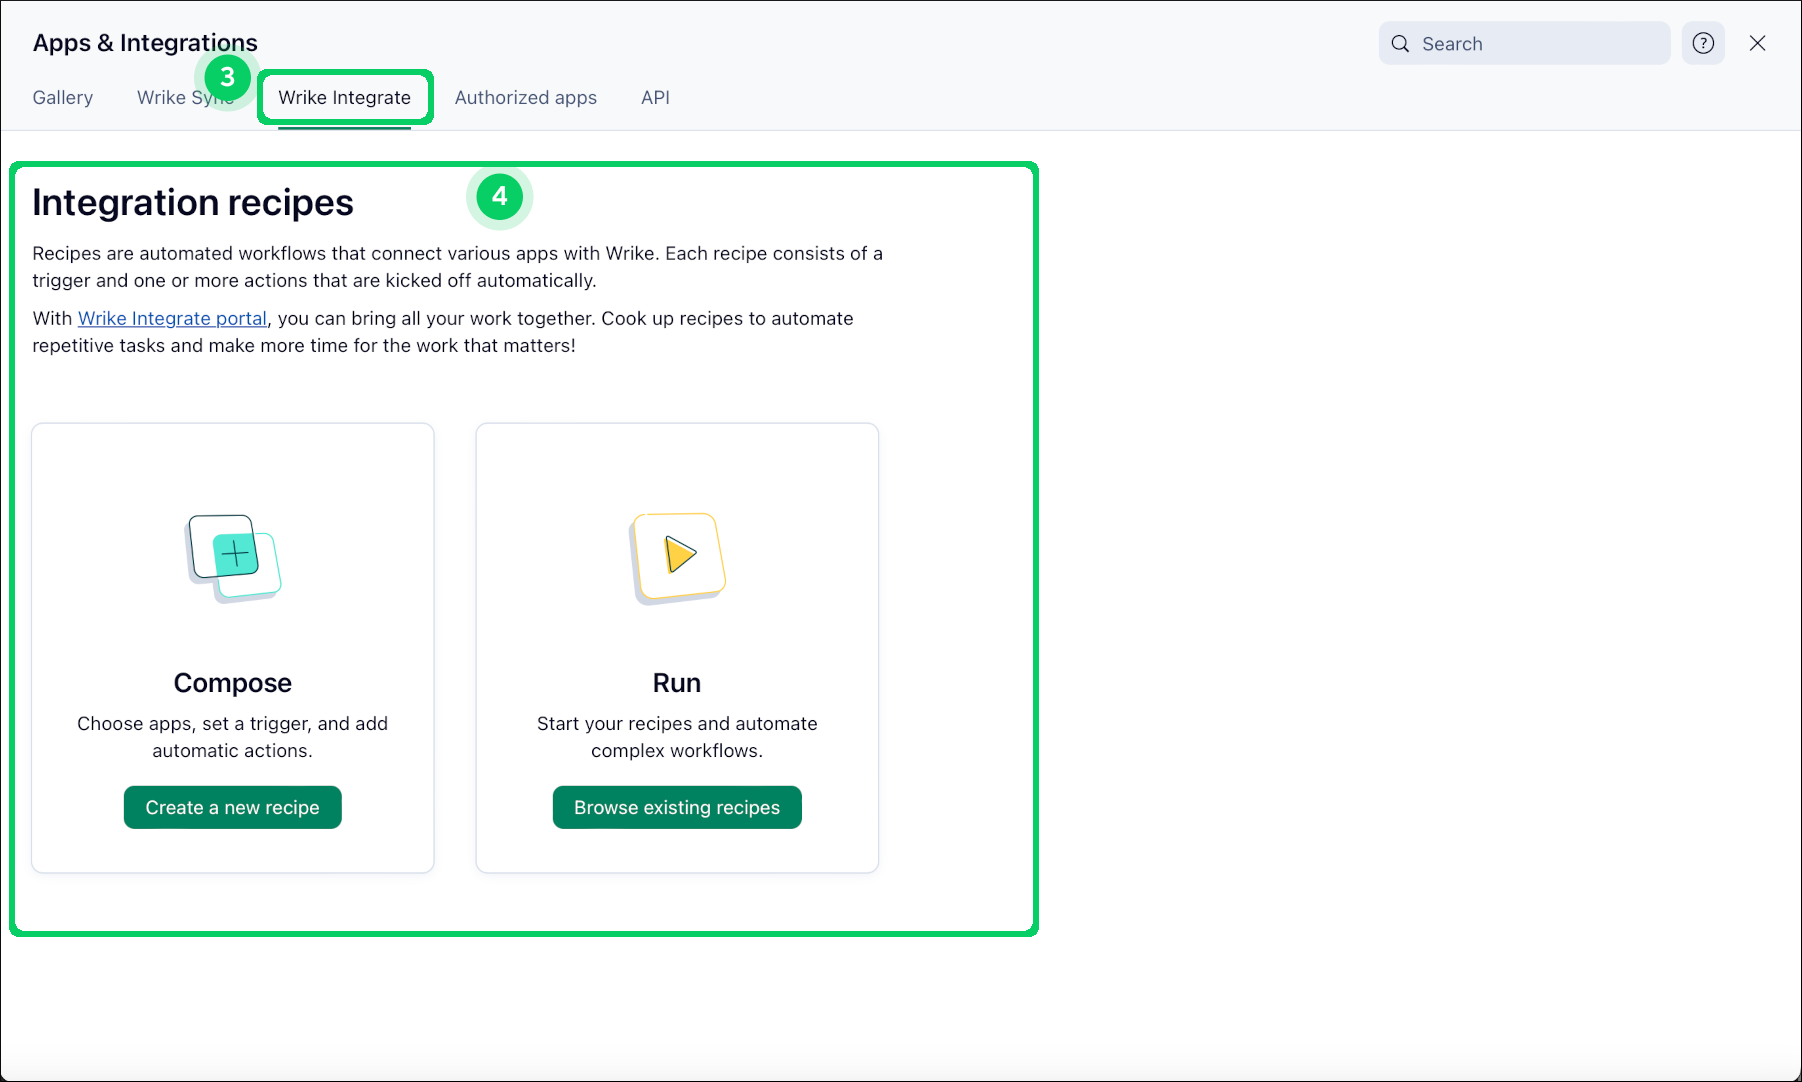This screenshot has width=1802, height=1082.
Task: Click Browse existing recipes
Action: tap(676, 807)
